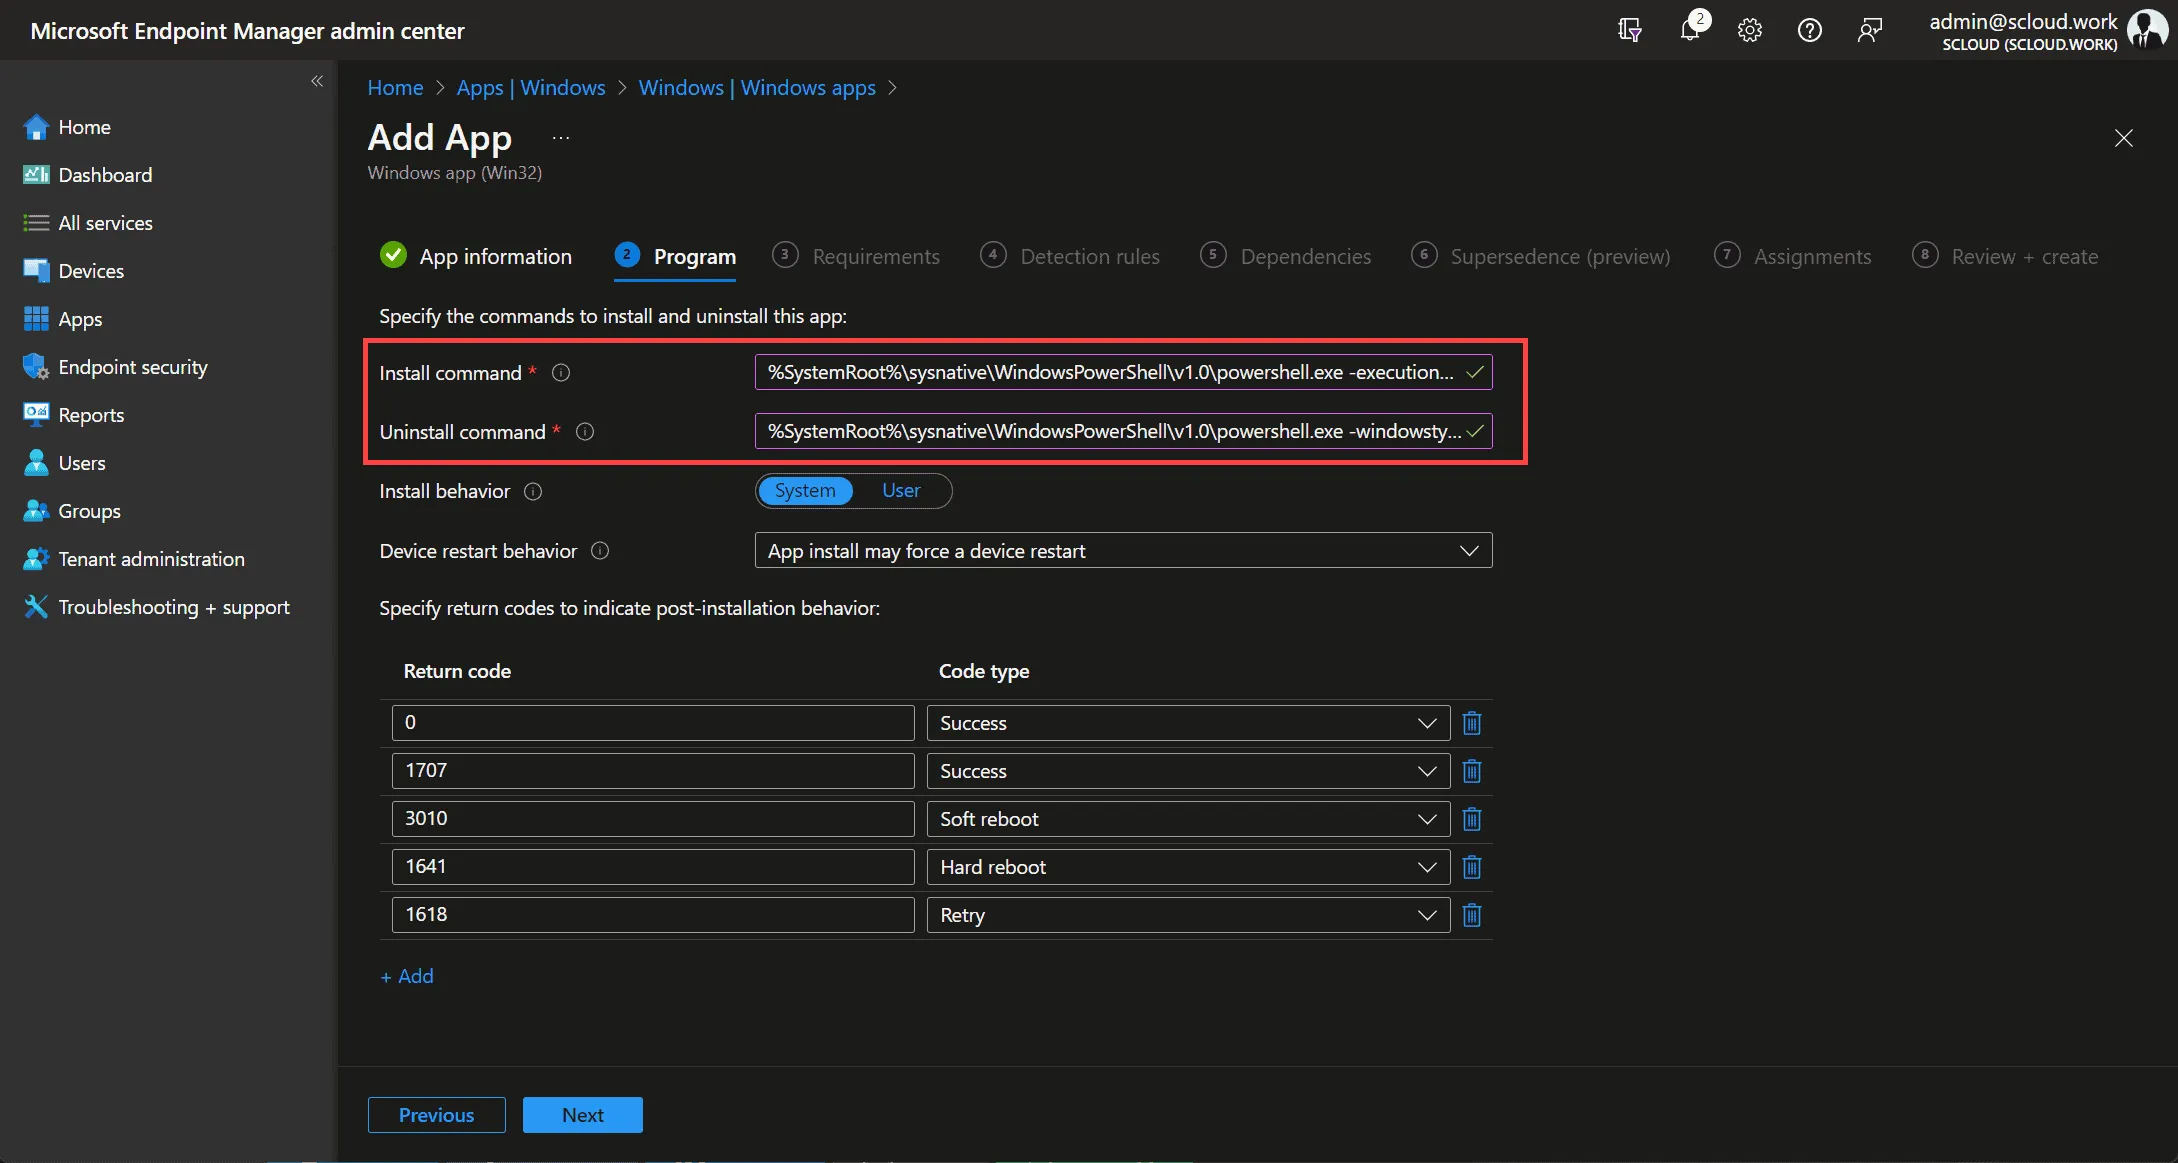Image resolution: width=2178 pixels, height=1163 pixels.
Task: Open code type dropdown for return code 0
Action: coord(1188,723)
